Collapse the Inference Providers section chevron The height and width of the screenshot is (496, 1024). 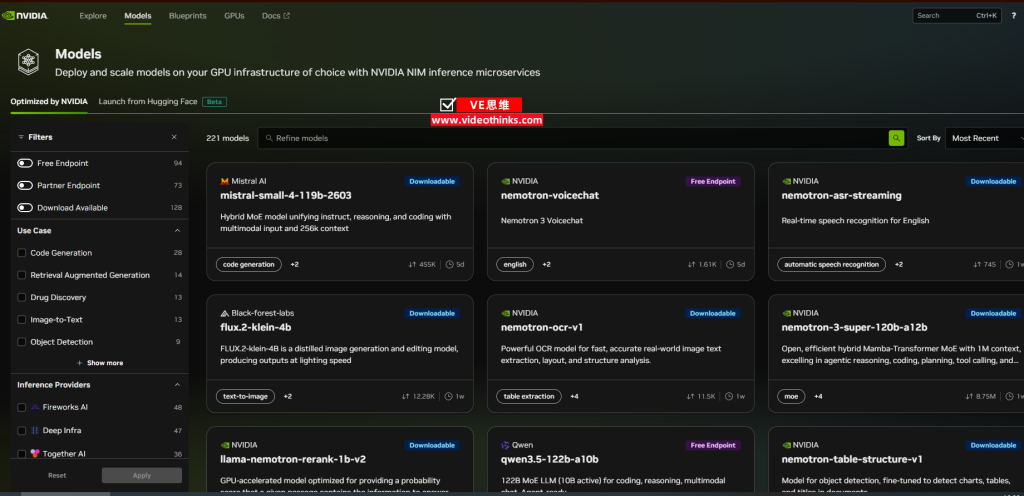point(177,385)
